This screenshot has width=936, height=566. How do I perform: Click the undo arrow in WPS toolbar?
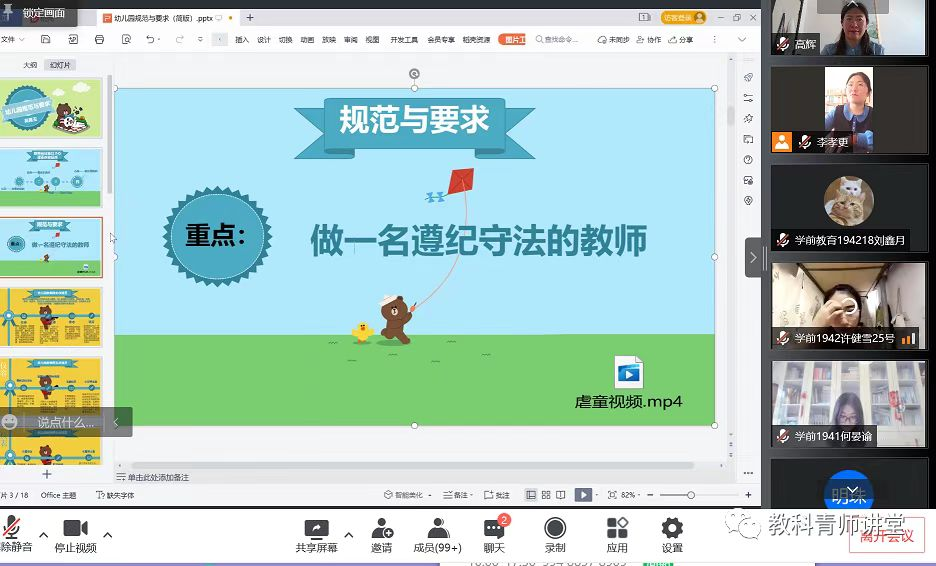click(151, 40)
